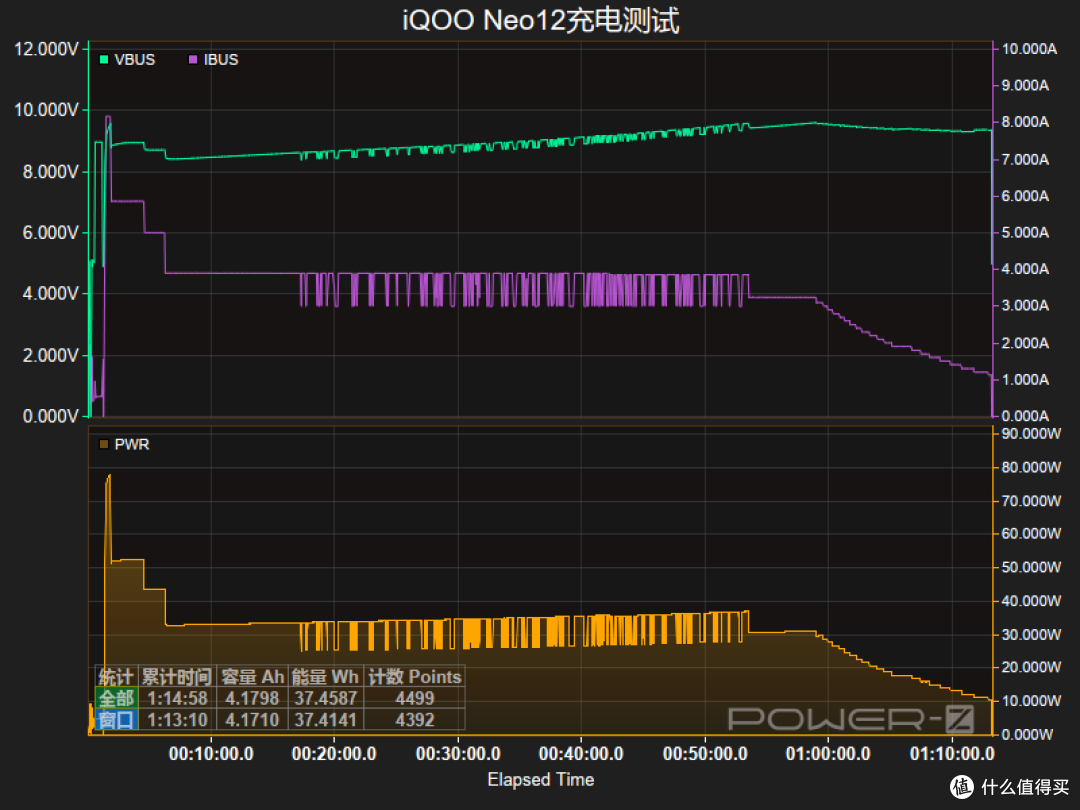Click the 2.000V voltage axis label

pos(50,355)
